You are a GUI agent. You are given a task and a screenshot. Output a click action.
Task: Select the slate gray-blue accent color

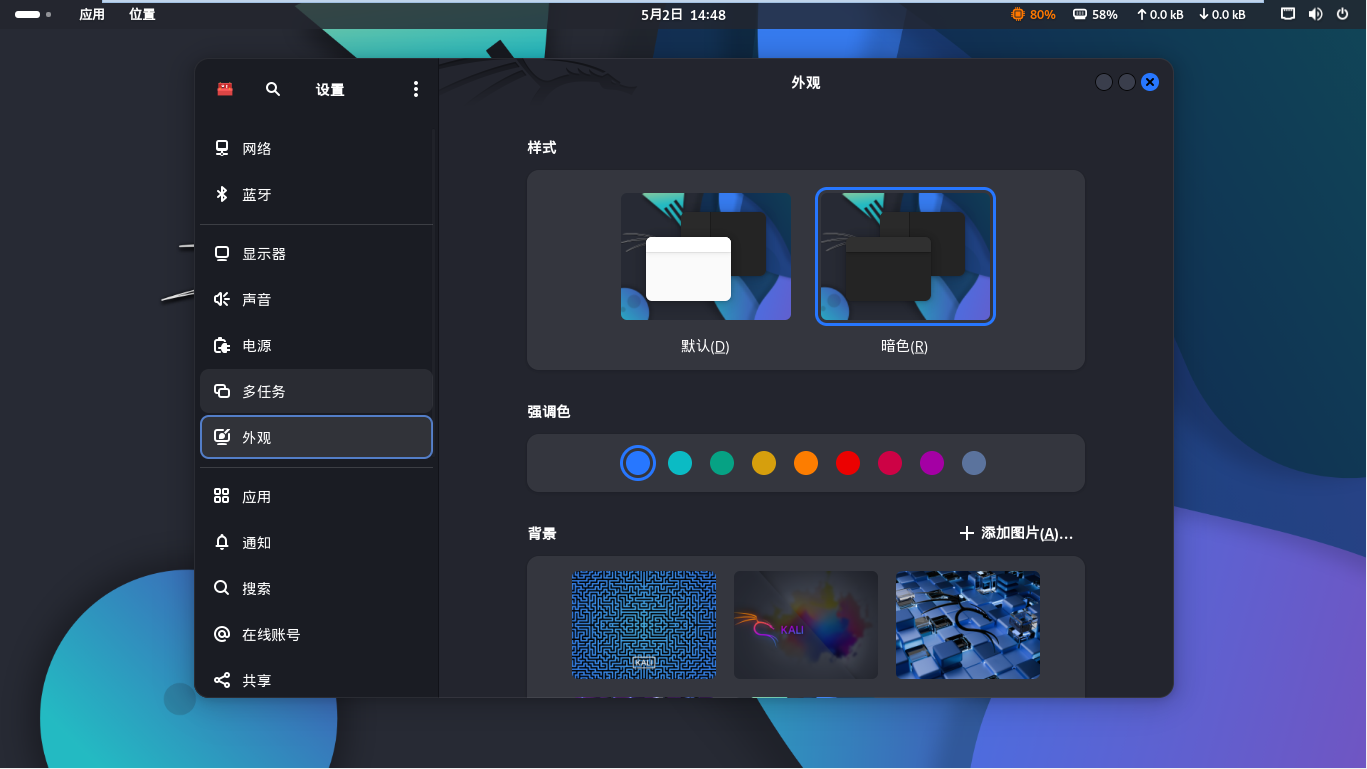974,463
